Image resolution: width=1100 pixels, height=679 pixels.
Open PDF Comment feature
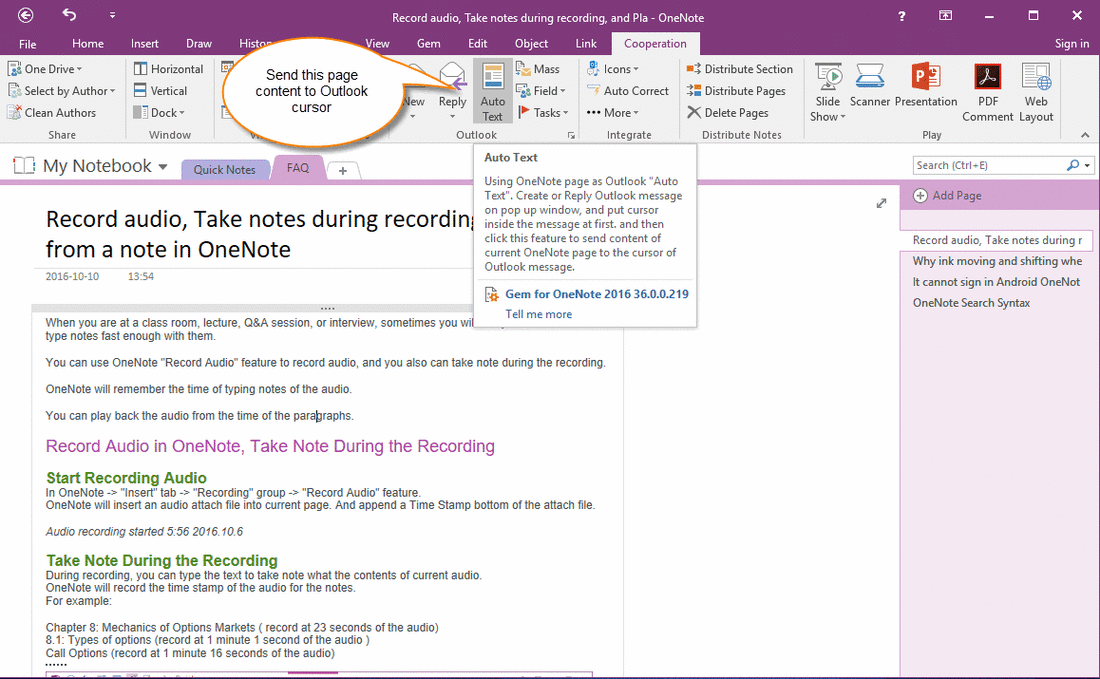coord(988,91)
